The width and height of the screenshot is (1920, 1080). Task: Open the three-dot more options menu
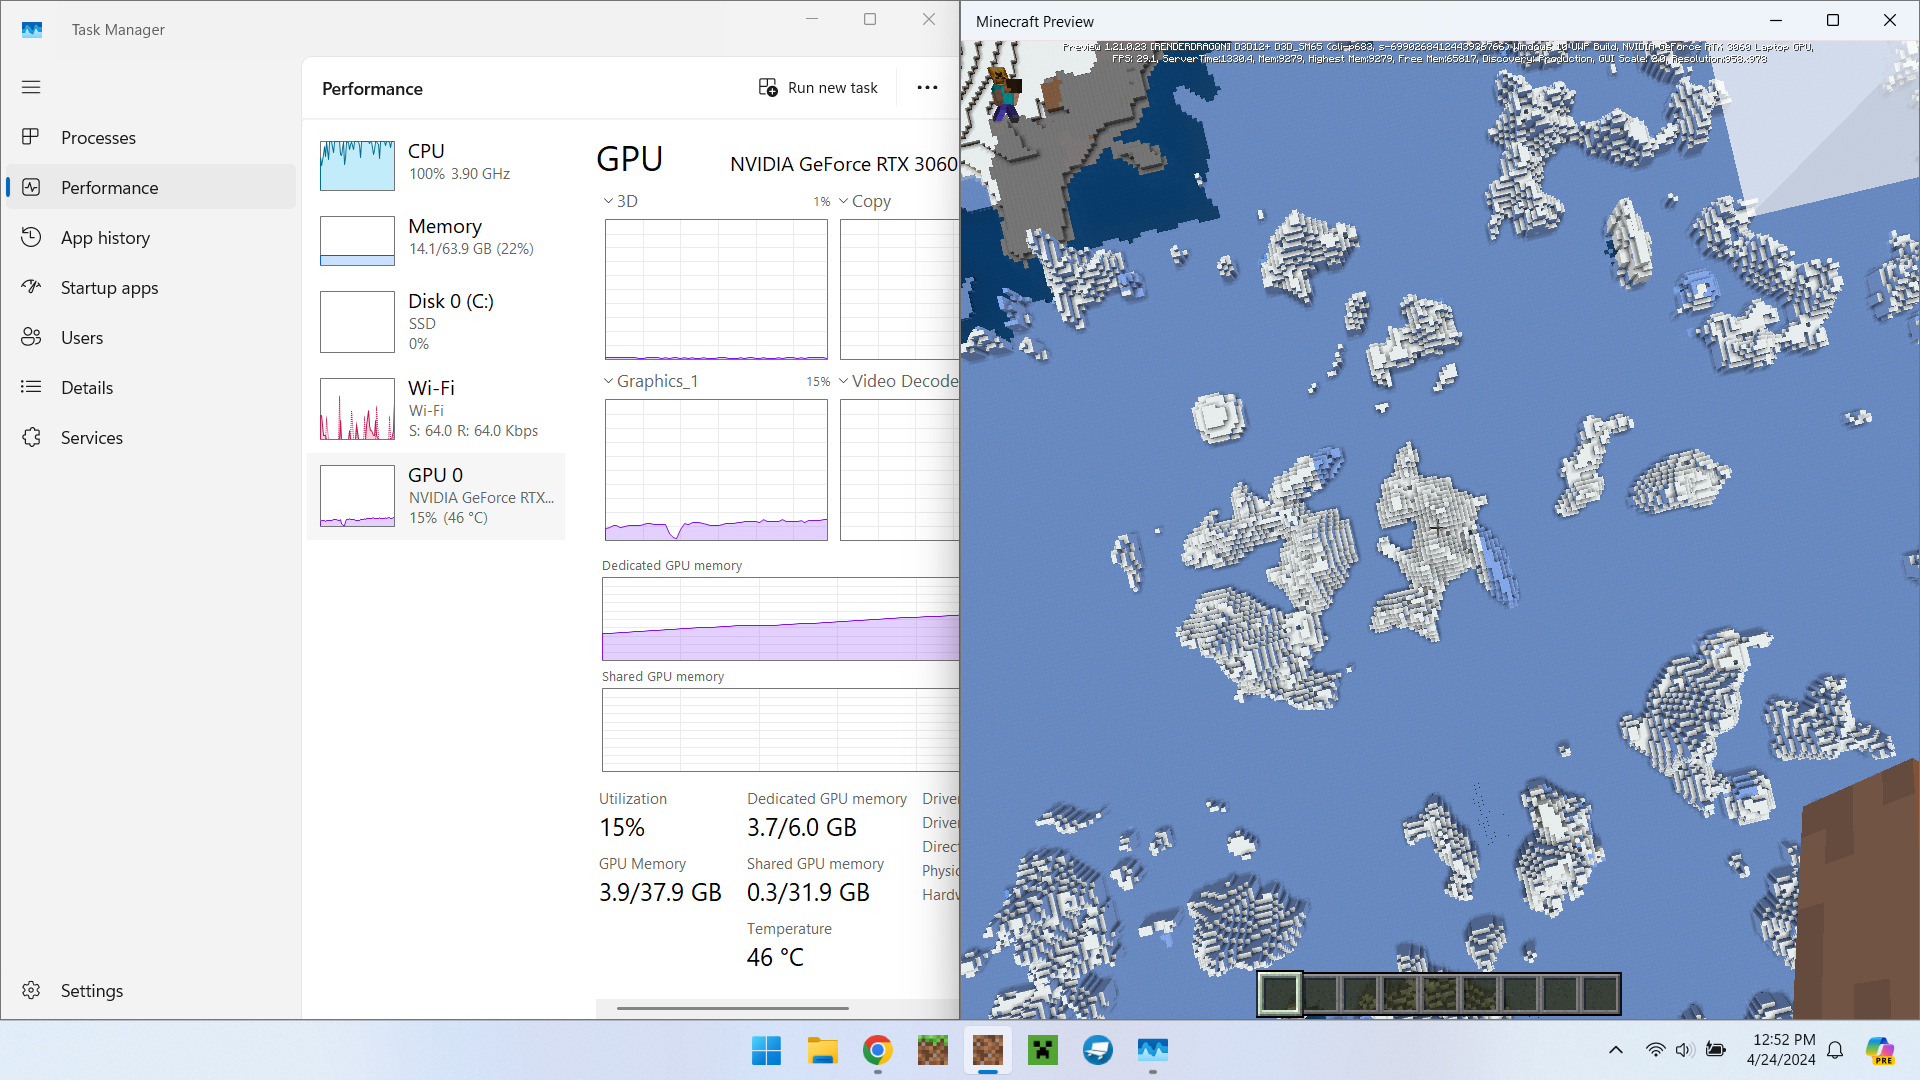(x=927, y=88)
